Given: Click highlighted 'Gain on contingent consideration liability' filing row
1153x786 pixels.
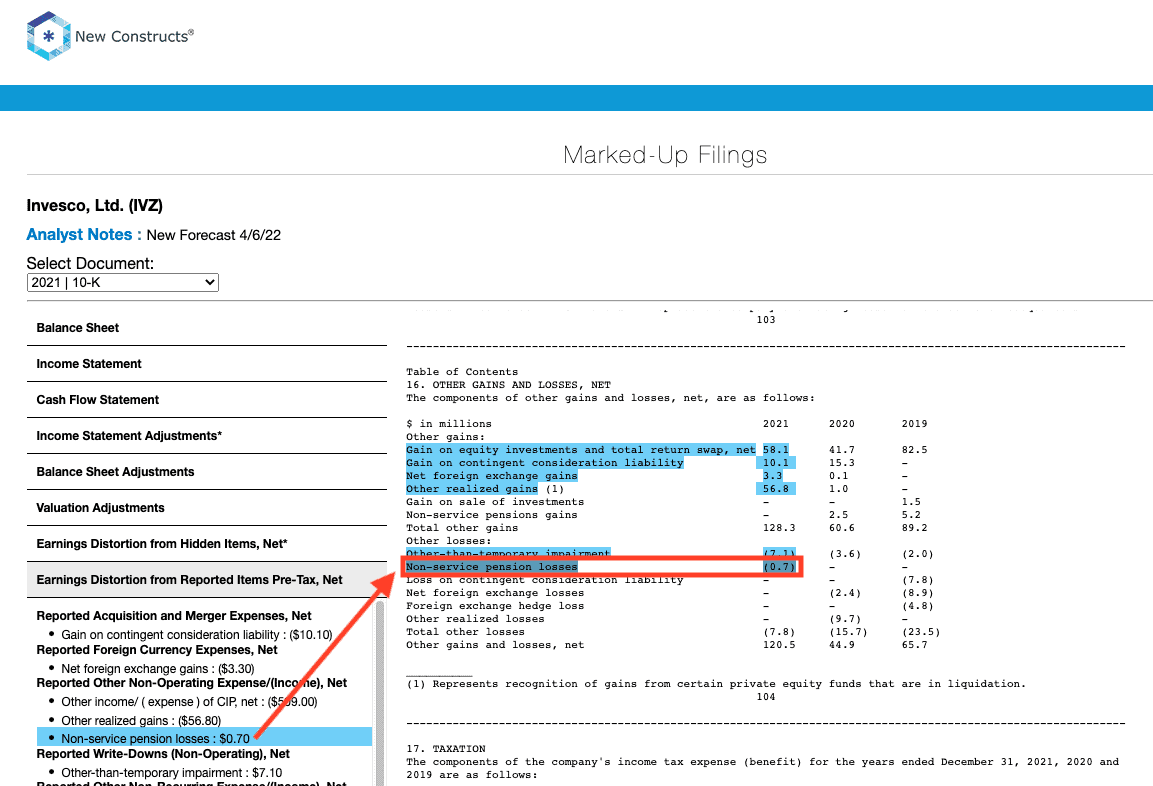Looking at the screenshot, I should [x=544, y=463].
